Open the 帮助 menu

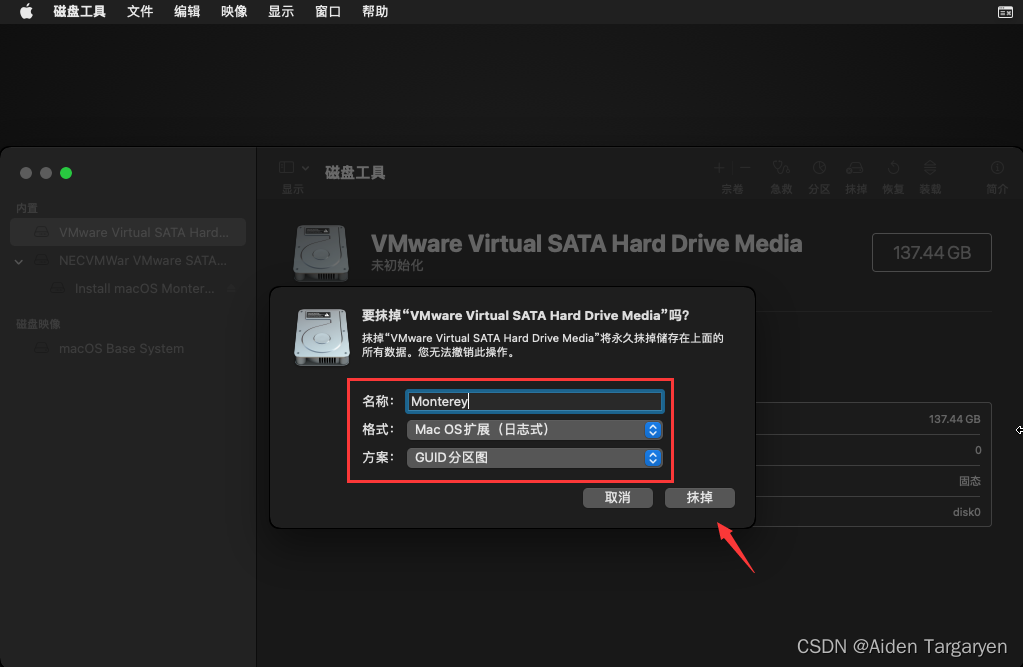374,12
